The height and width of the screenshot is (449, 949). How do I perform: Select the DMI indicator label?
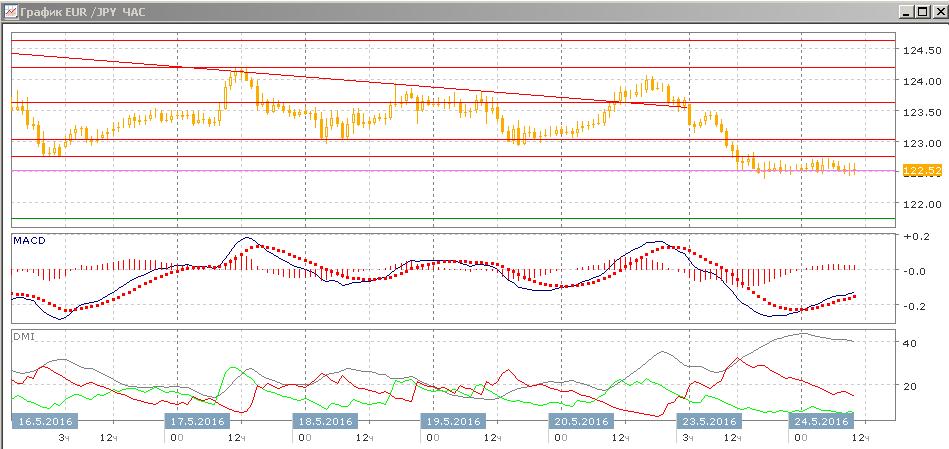pos(24,336)
